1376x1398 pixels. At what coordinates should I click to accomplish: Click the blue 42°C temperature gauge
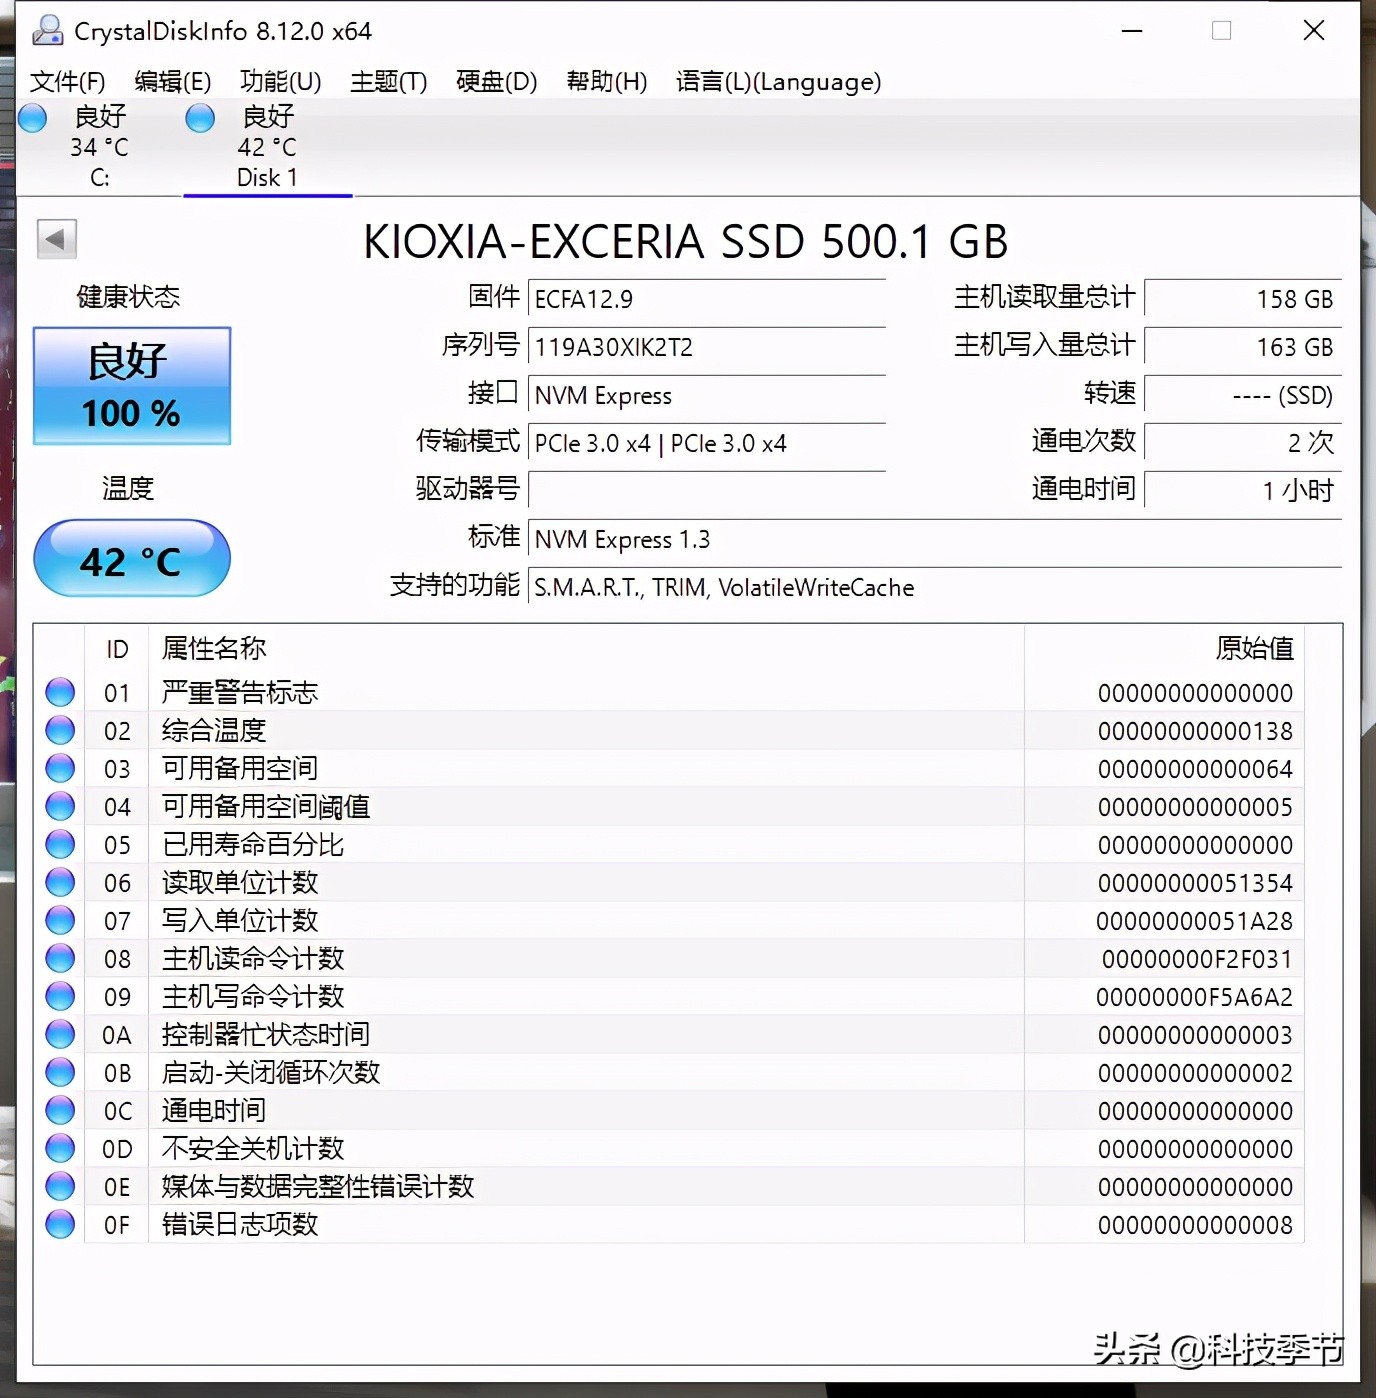(x=131, y=558)
